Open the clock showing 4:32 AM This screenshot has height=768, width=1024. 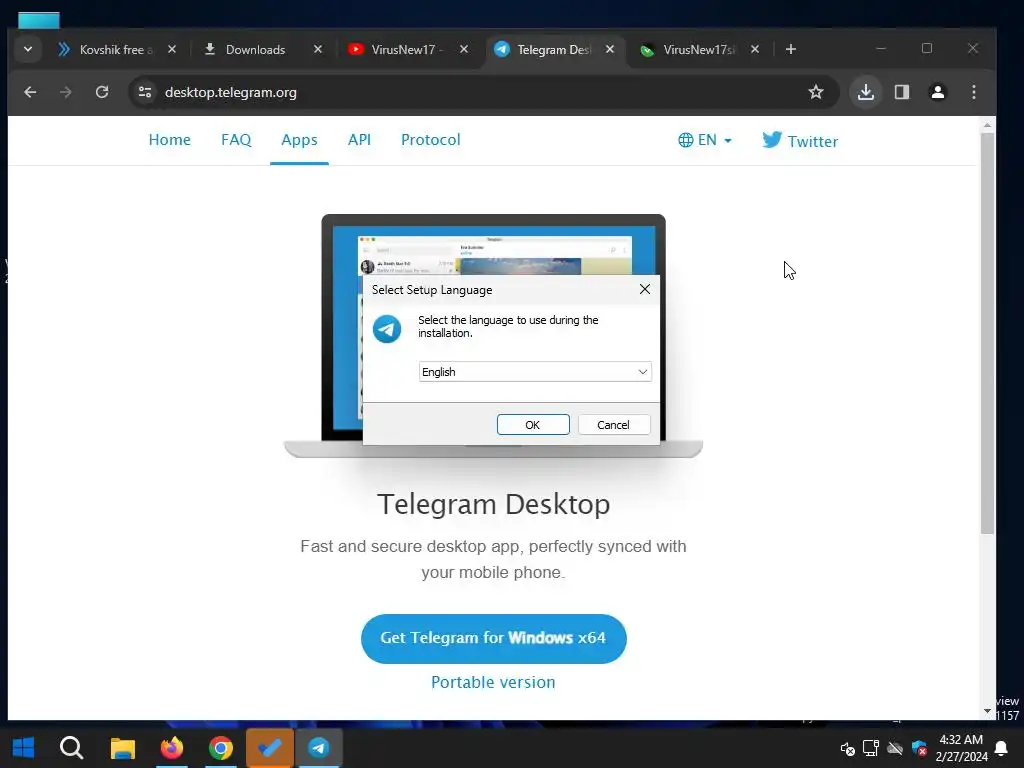click(961, 748)
